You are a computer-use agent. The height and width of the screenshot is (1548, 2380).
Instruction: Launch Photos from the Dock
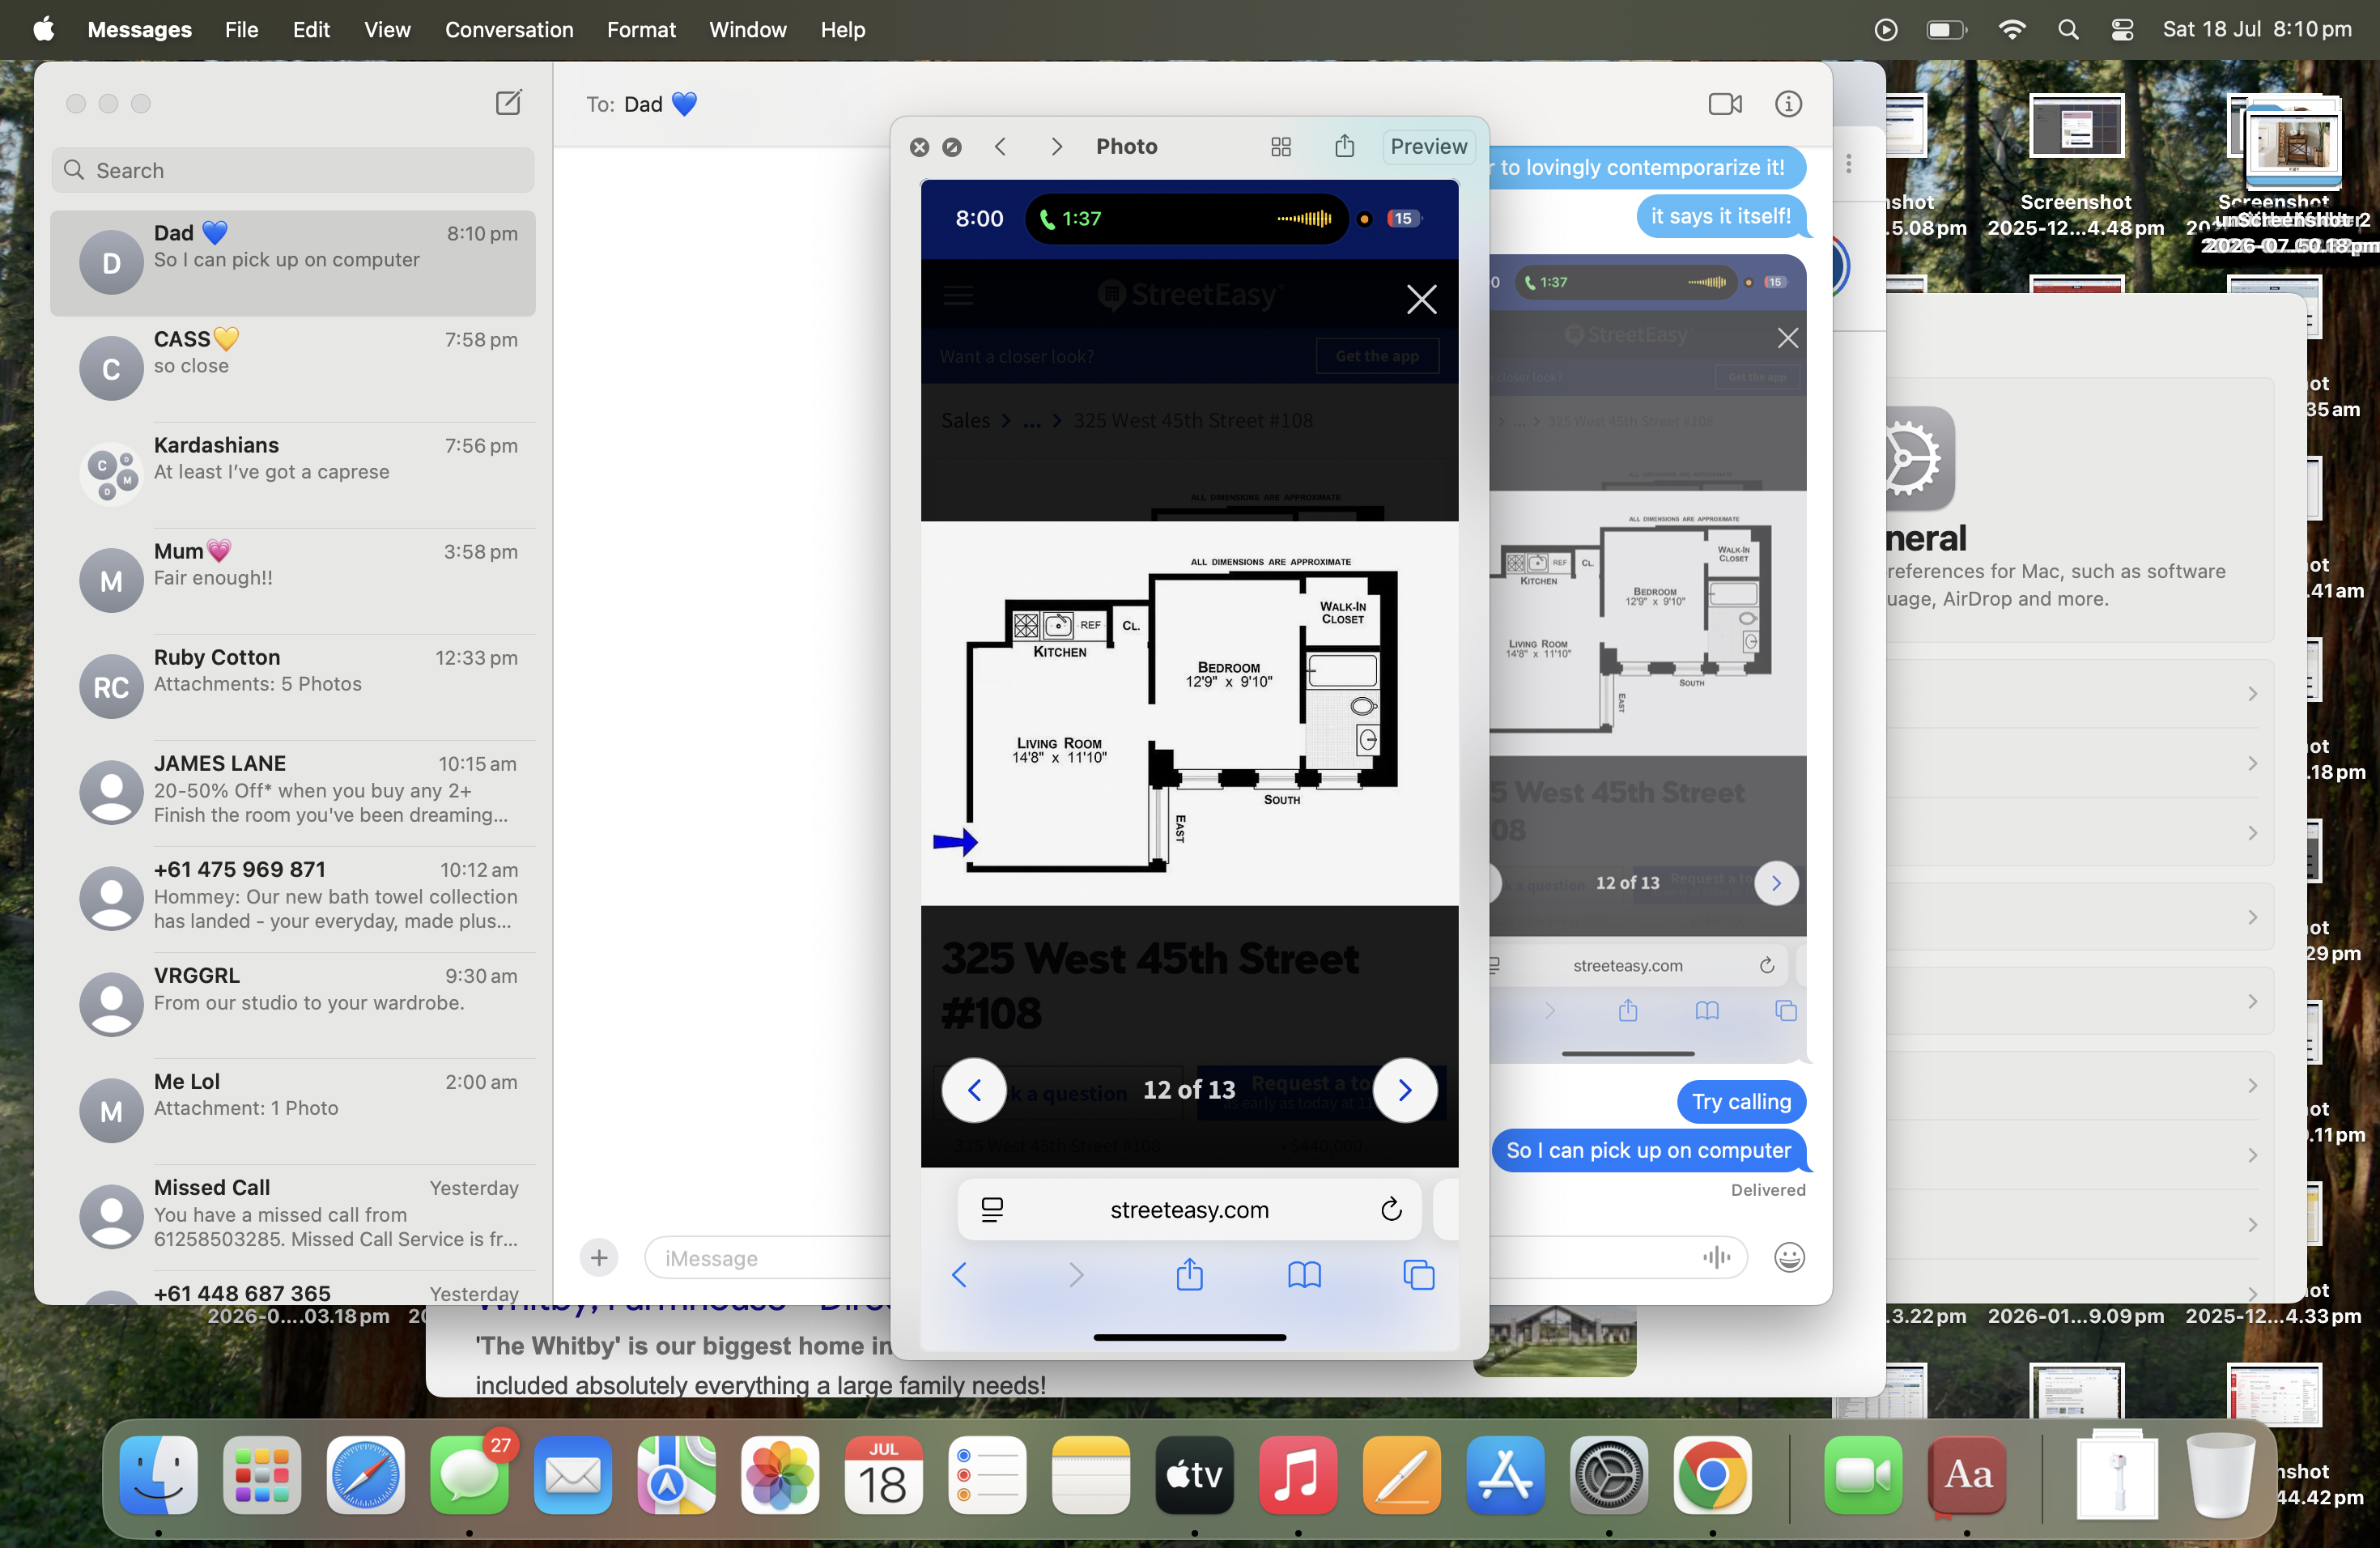coord(780,1475)
